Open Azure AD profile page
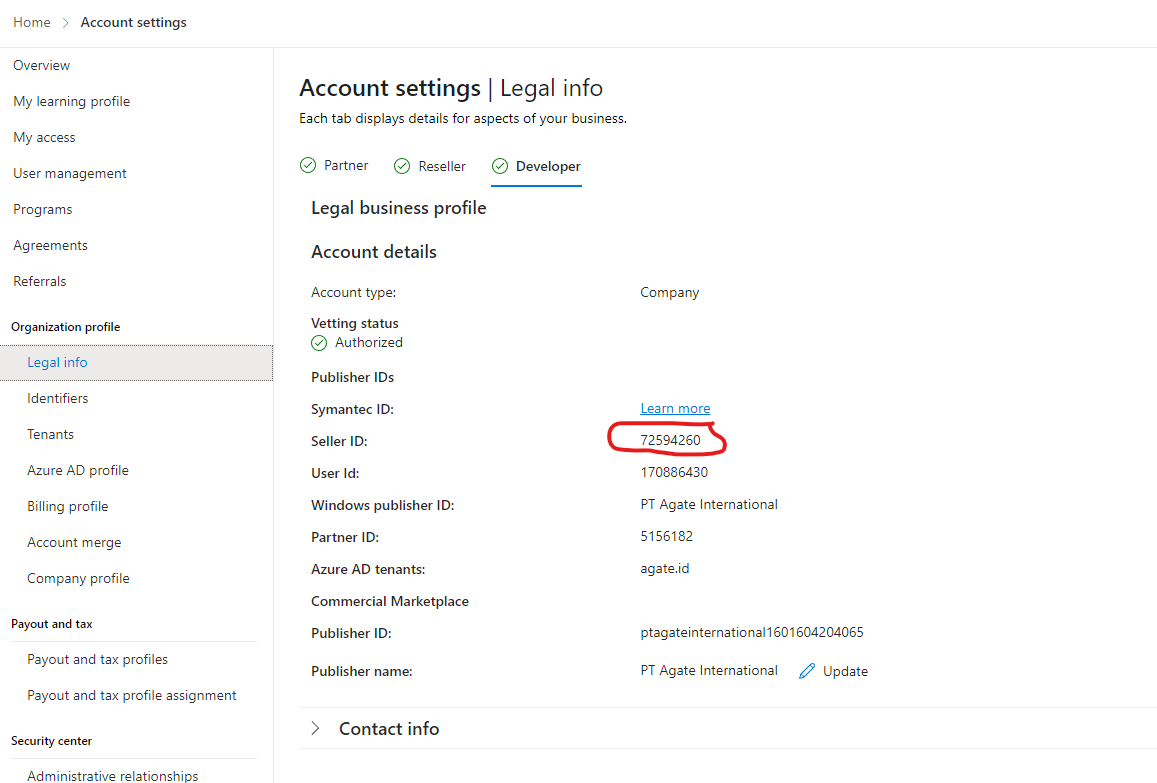 point(78,470)
